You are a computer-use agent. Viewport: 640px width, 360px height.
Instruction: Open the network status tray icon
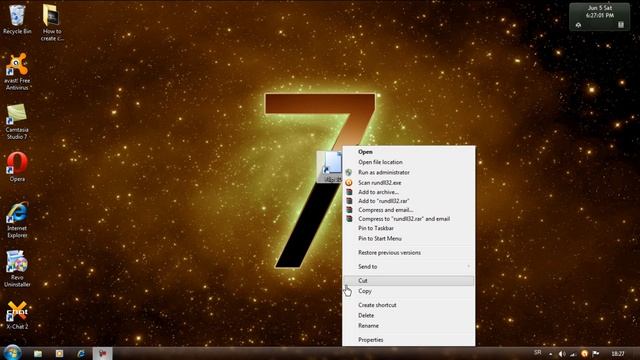[x=573, y=354]
